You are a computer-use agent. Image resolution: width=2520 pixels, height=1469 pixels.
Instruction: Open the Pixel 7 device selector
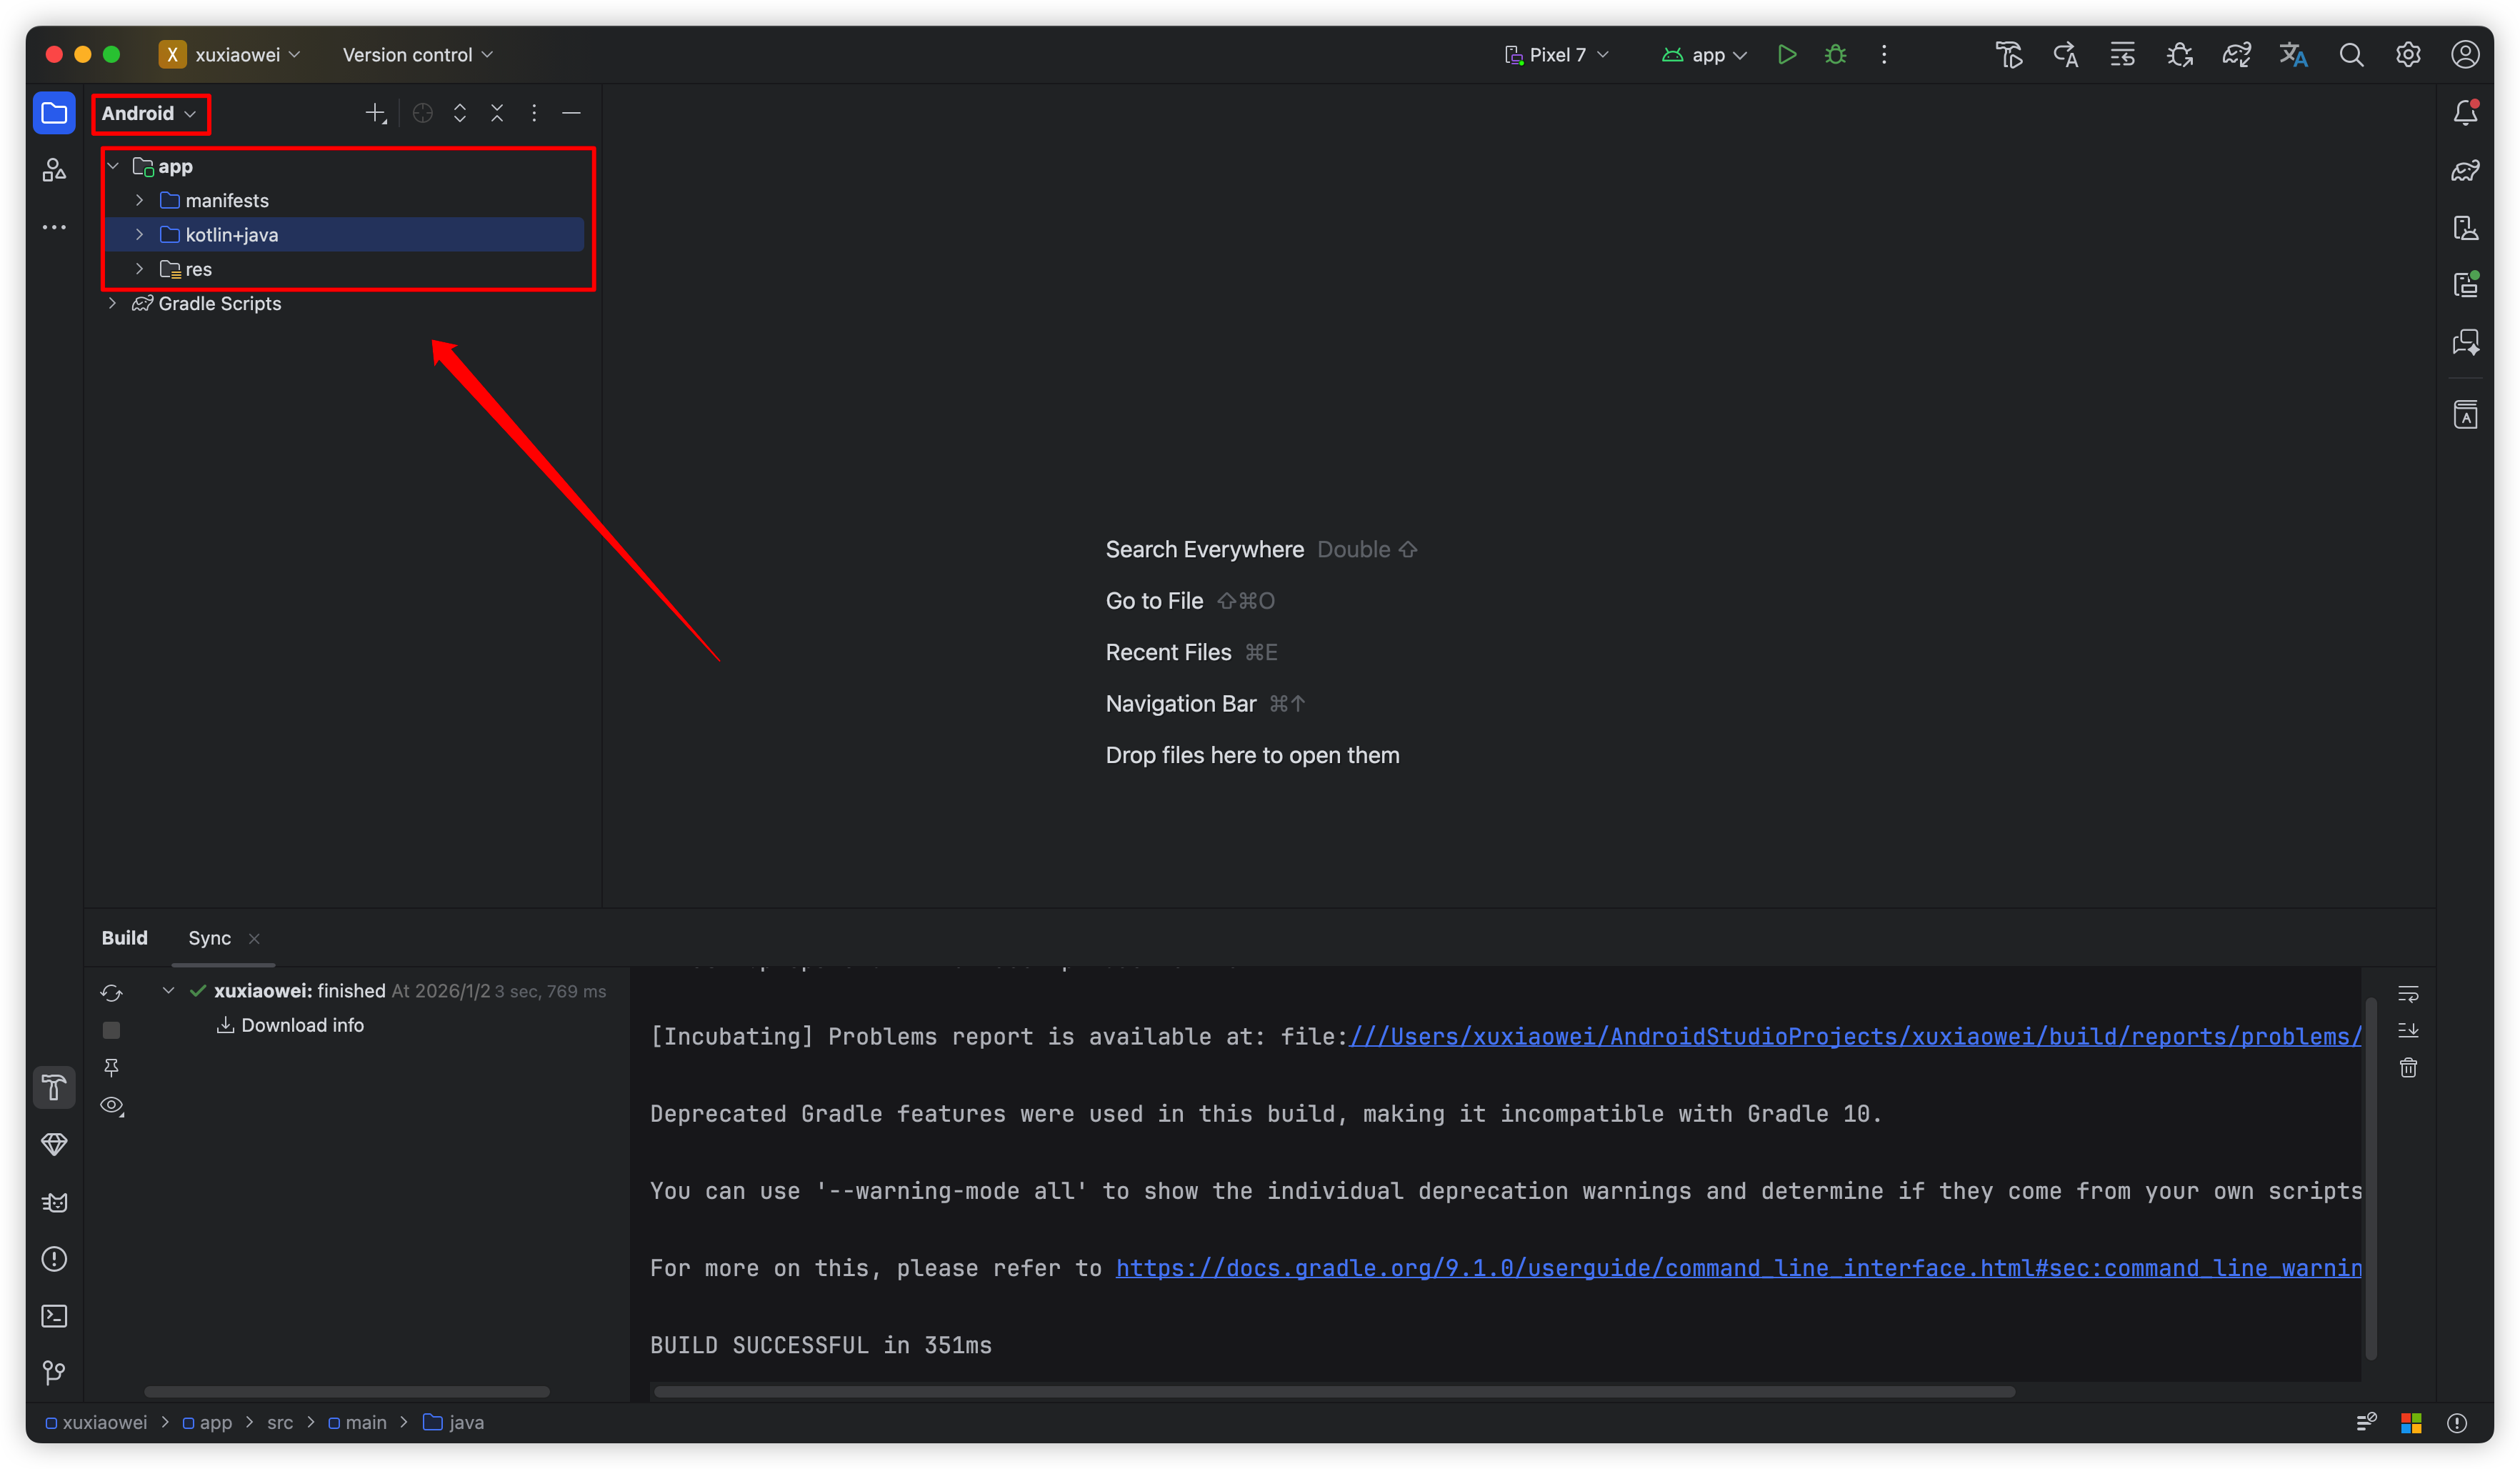[x=1557, y=55]
